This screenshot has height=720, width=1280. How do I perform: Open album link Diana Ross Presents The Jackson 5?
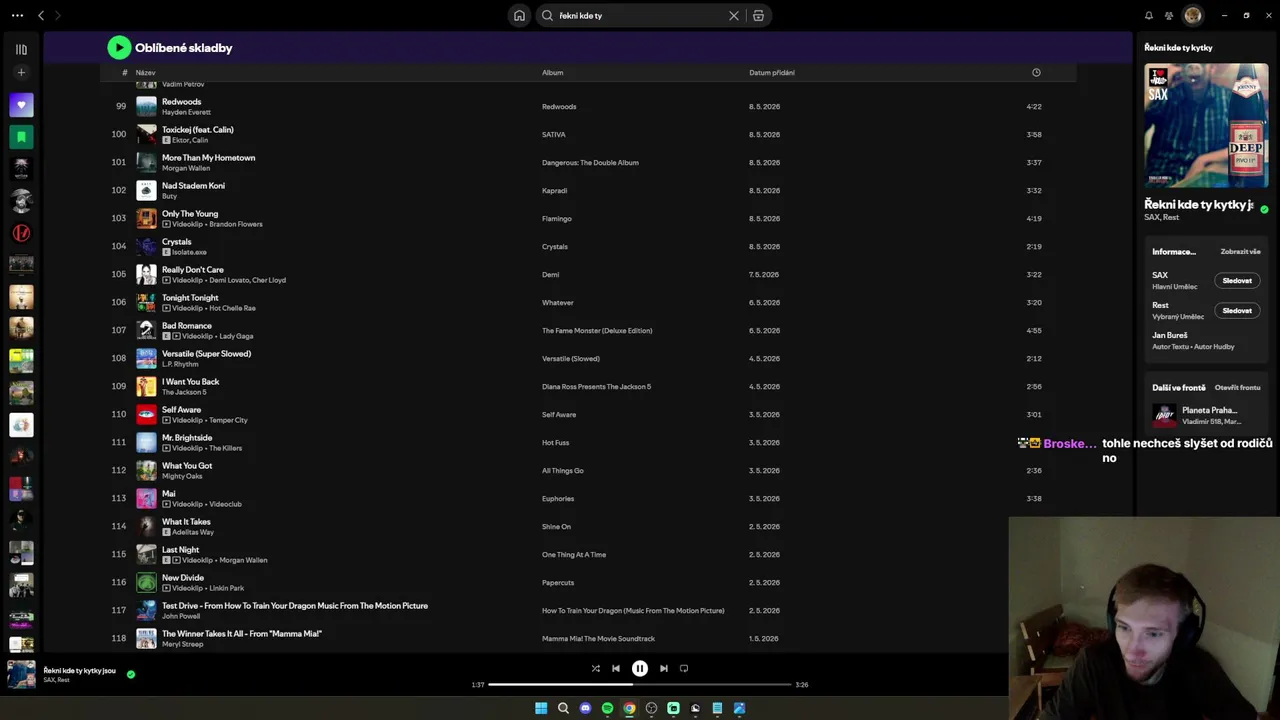[596, 387]
